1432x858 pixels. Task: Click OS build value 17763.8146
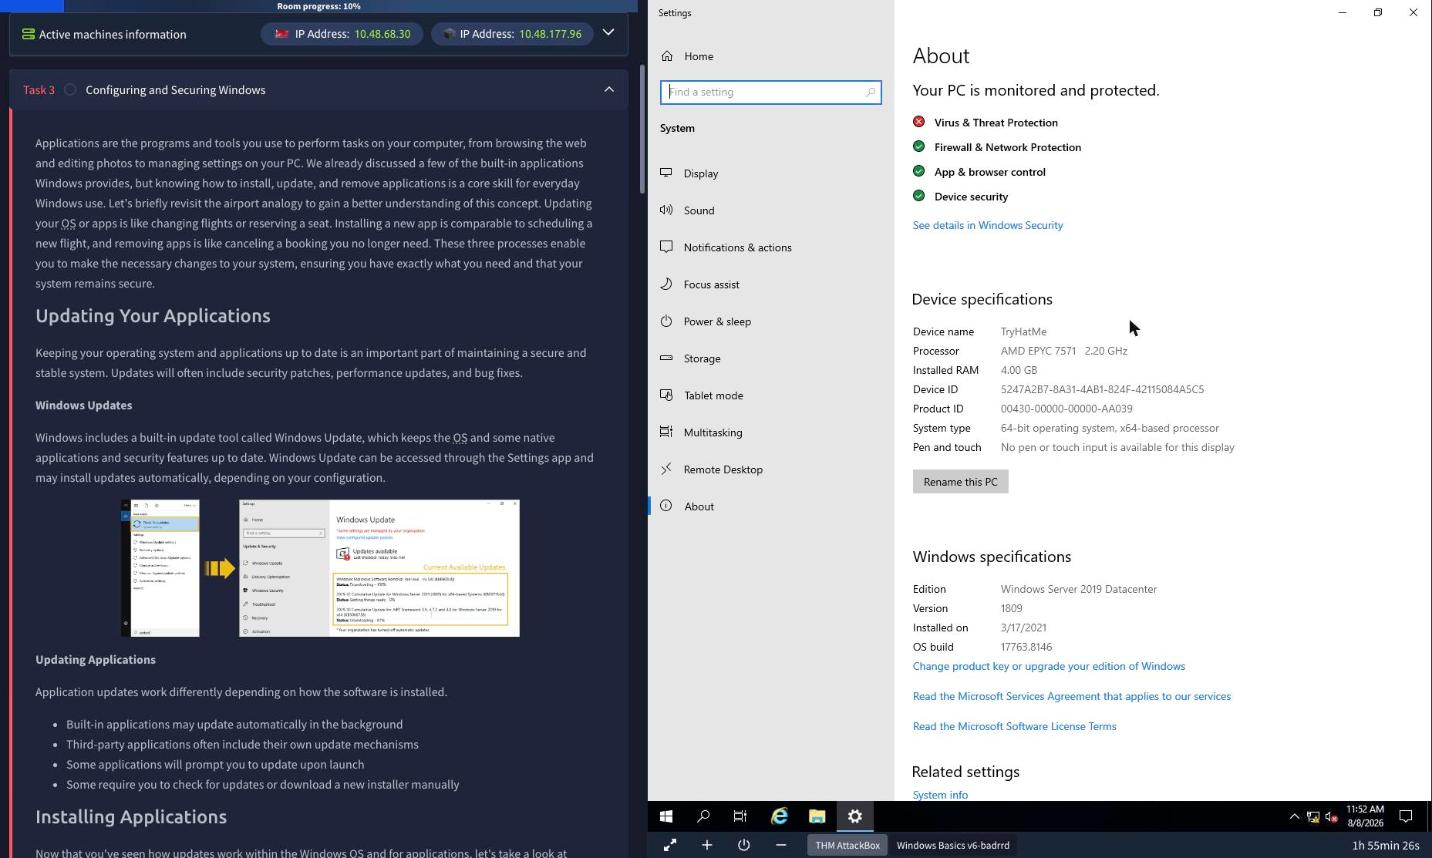coord(1026,647)
